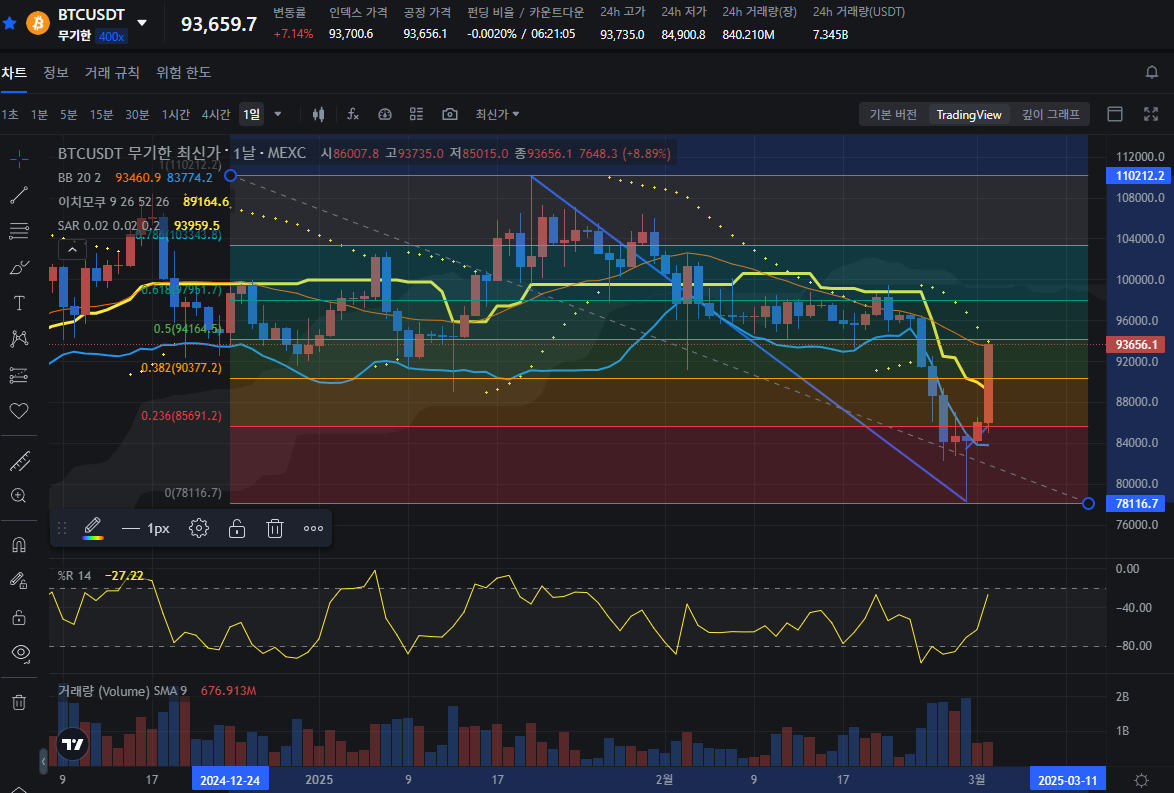This screenshot has width=1174, height=793.
Task: Select the 15분 timeframe
Action: tap(101, 115)
